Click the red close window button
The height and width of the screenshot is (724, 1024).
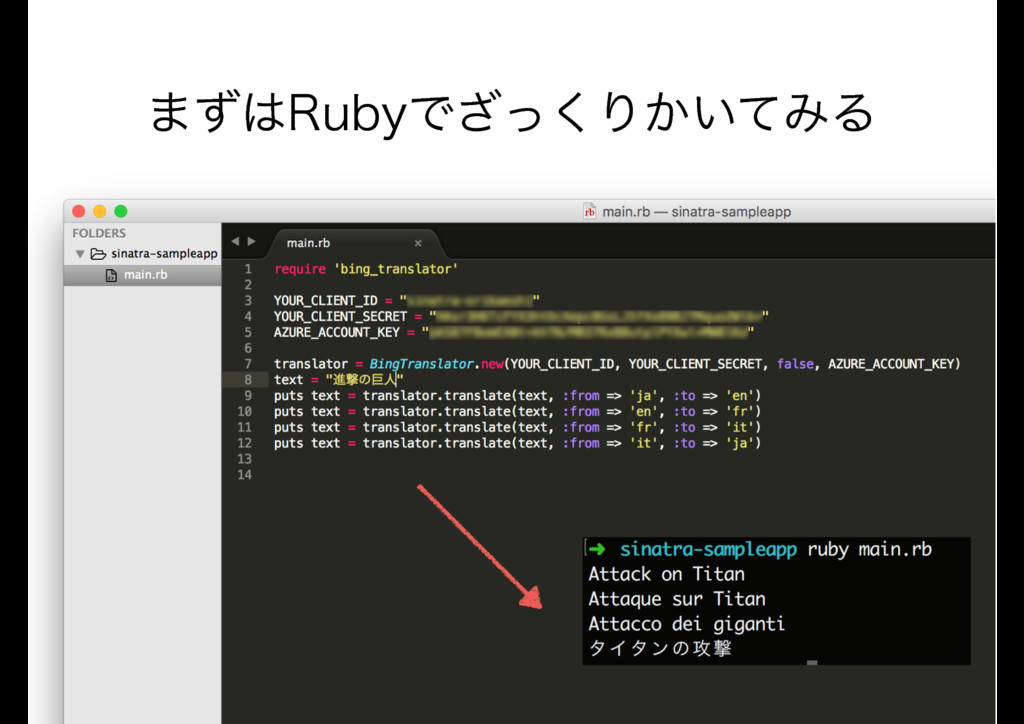79,211
